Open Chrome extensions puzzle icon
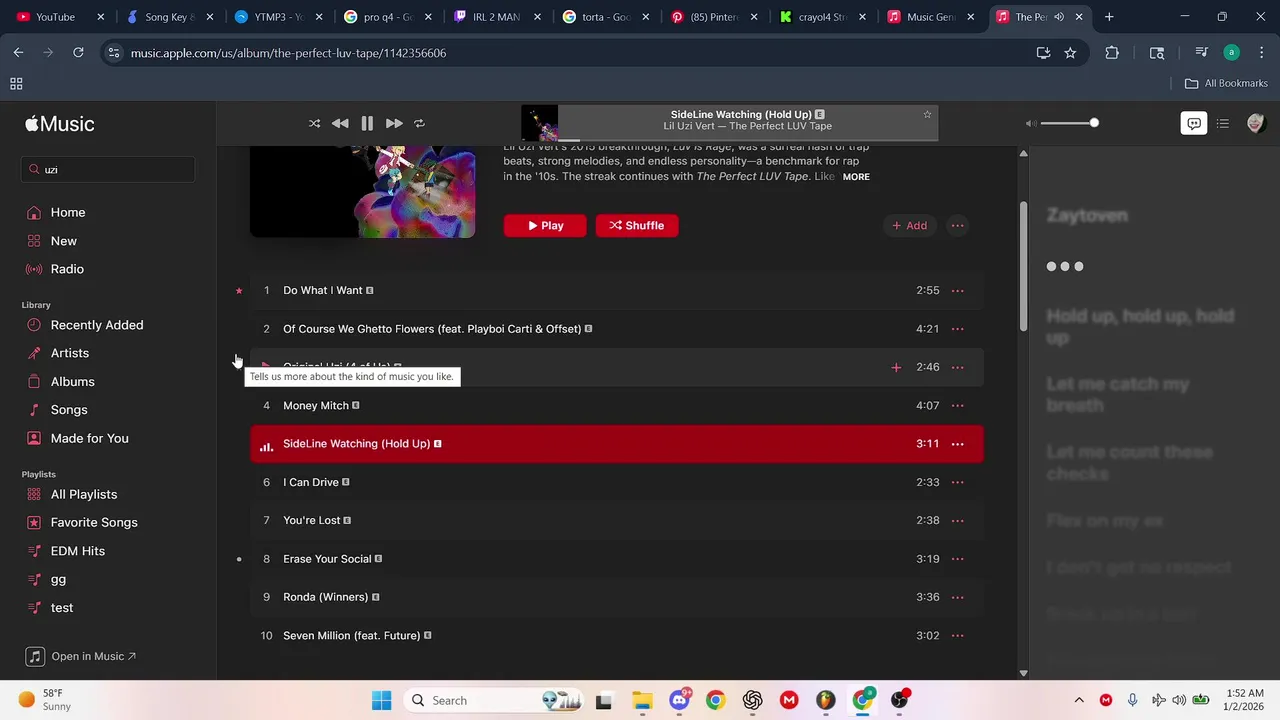Viewport: 1280px width, 720px height. tap(1112, 53)
